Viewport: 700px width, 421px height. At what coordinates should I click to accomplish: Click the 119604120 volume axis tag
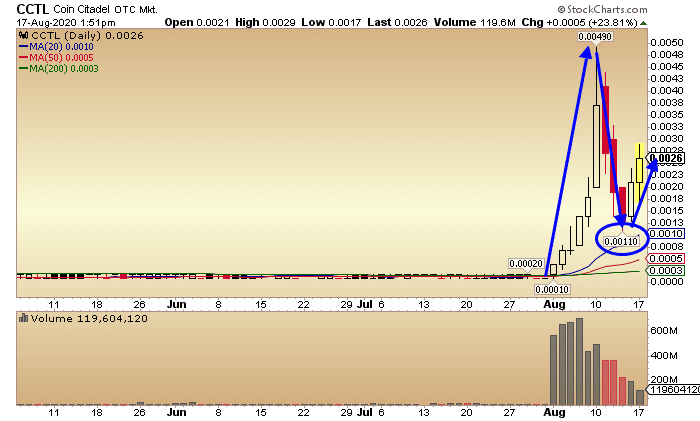coord(673,390)
